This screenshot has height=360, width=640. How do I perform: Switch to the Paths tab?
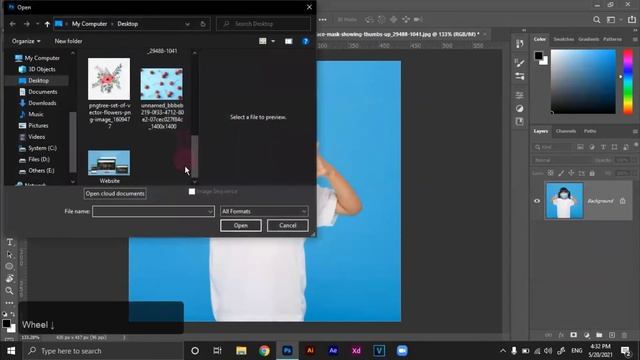pos(590,131)
